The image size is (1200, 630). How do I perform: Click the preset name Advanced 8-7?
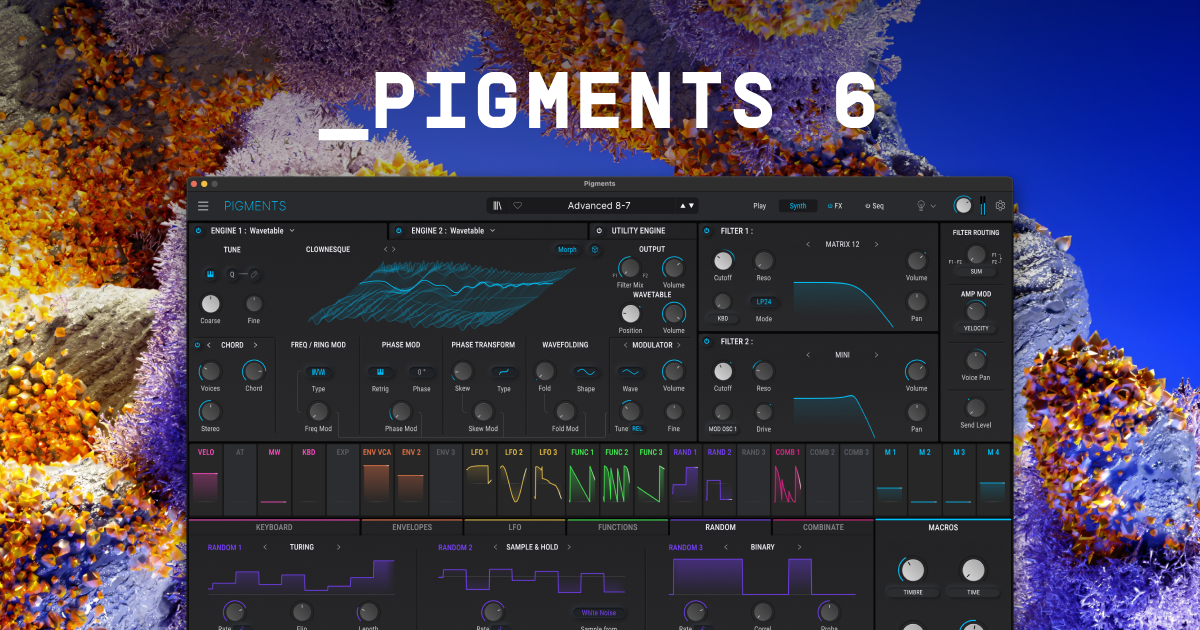[599, 206]
